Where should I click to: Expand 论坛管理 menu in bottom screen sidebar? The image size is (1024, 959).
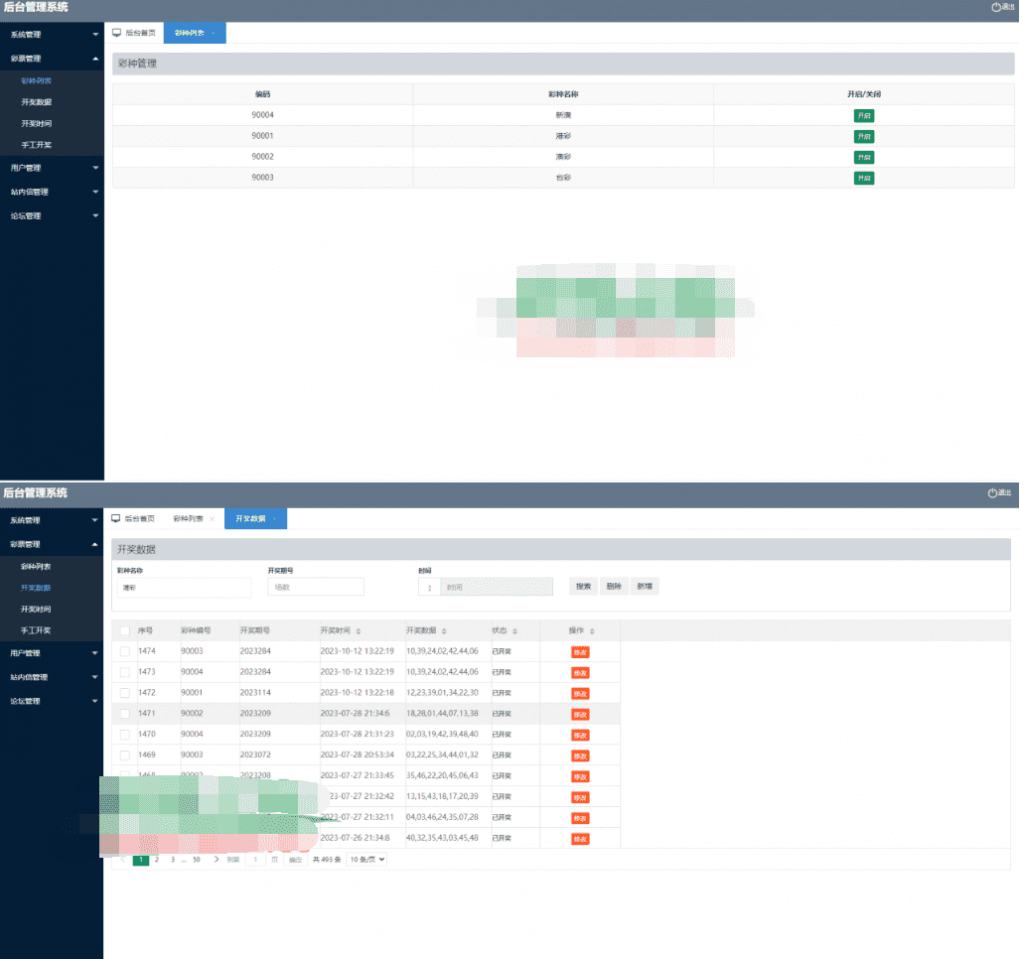[x=52, y=702]
